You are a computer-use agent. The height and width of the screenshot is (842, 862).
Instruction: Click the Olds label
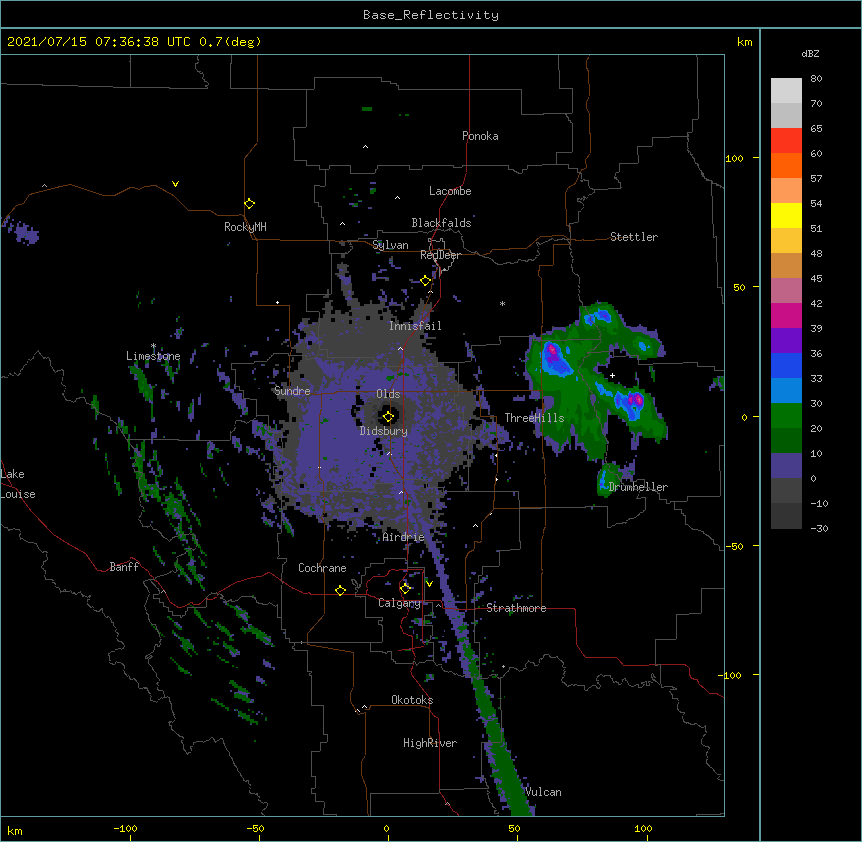(x=388, y=394)
